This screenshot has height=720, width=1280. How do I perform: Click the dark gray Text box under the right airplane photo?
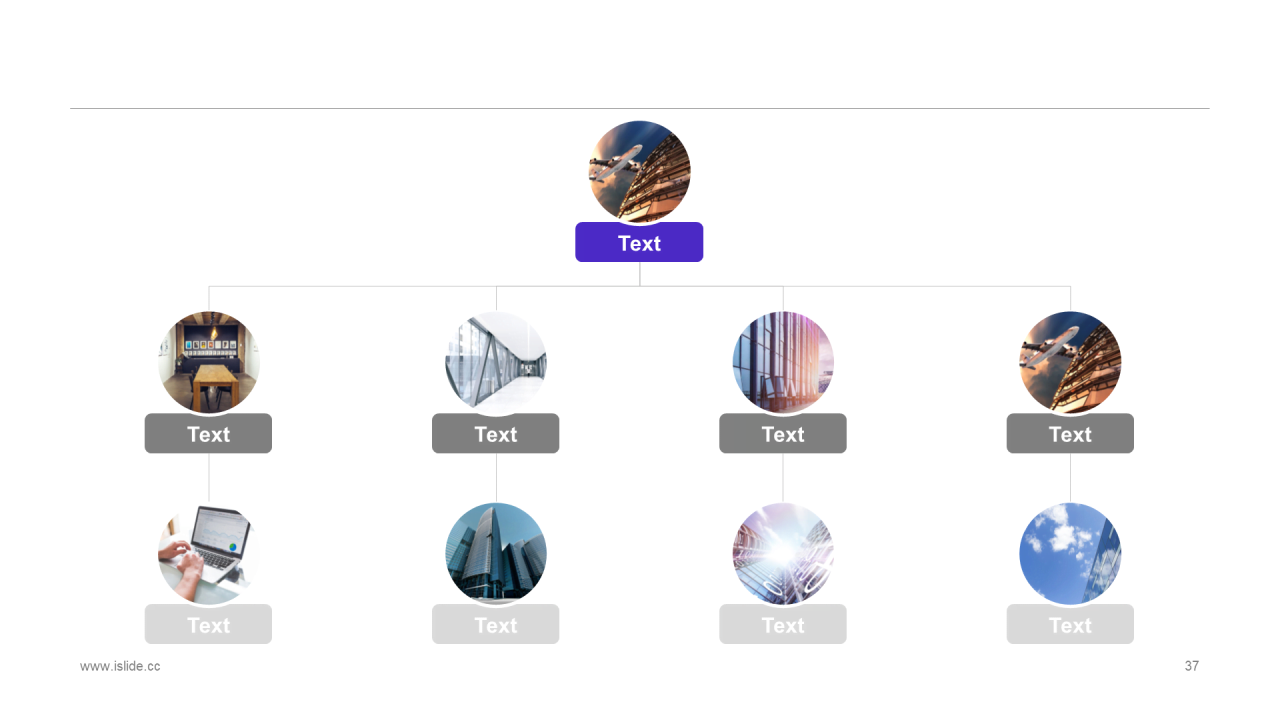pyautogui.click(x=1070, y=433)
